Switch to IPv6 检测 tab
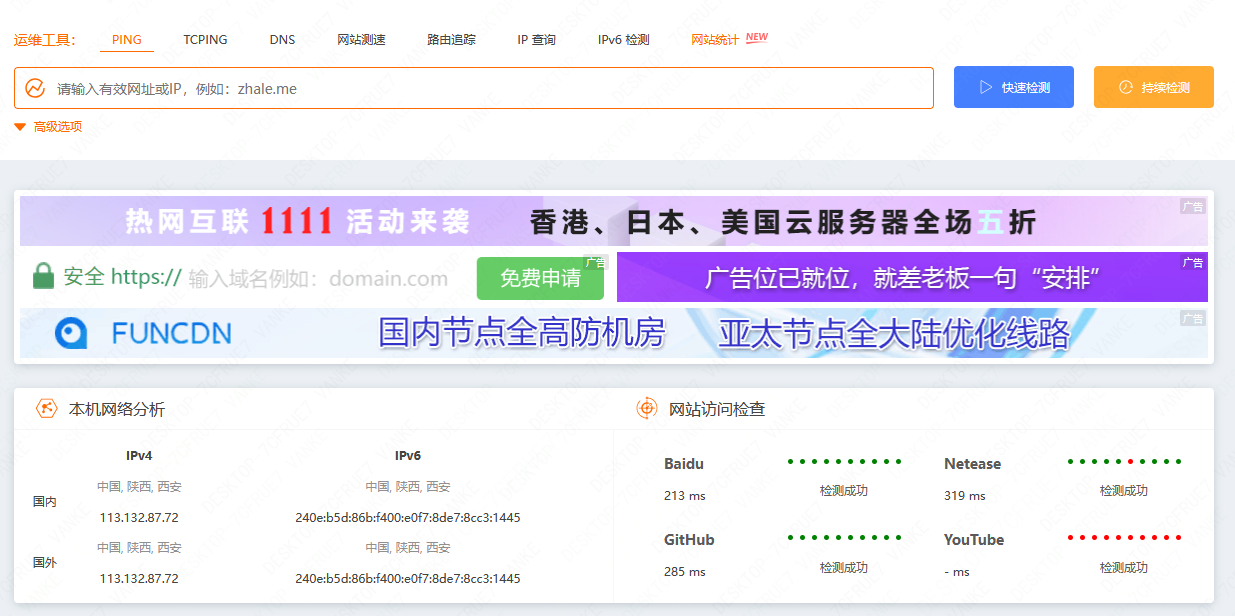 [623, 40]
